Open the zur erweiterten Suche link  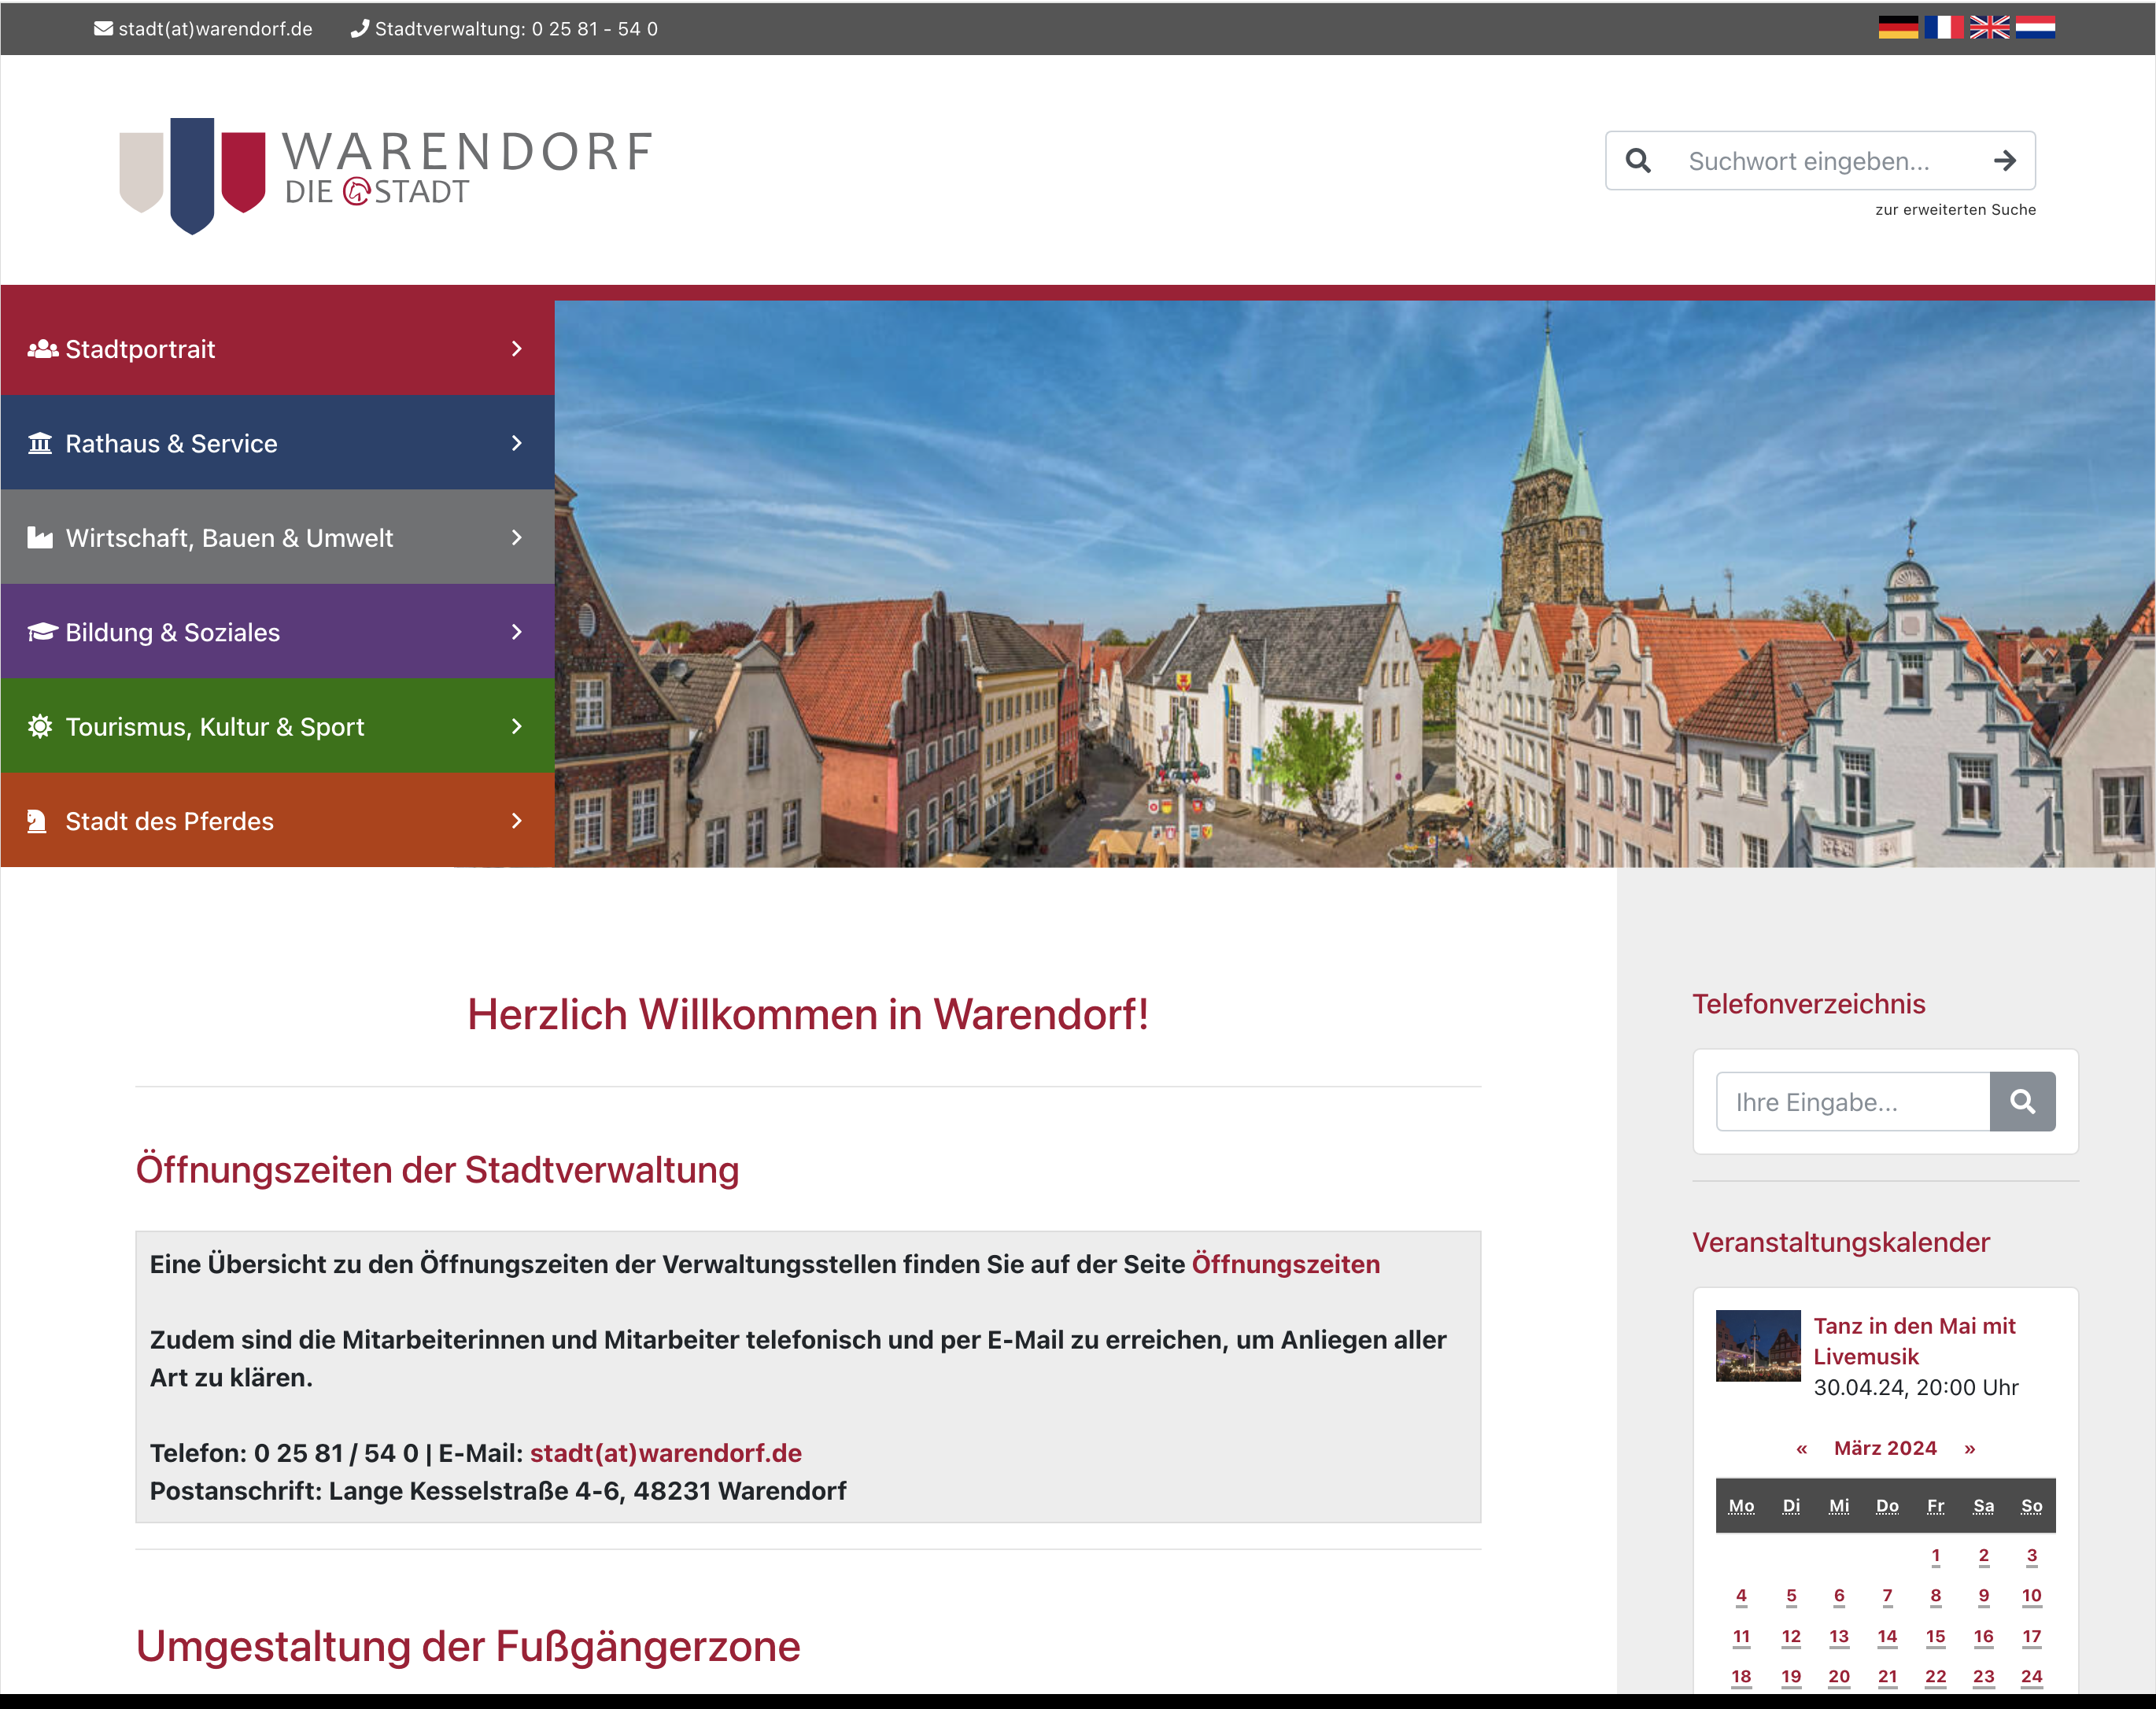pos(1955,210)
